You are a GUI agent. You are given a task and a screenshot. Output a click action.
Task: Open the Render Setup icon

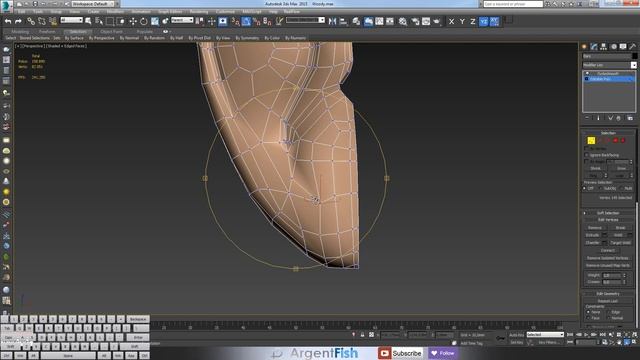pos(415,21)
